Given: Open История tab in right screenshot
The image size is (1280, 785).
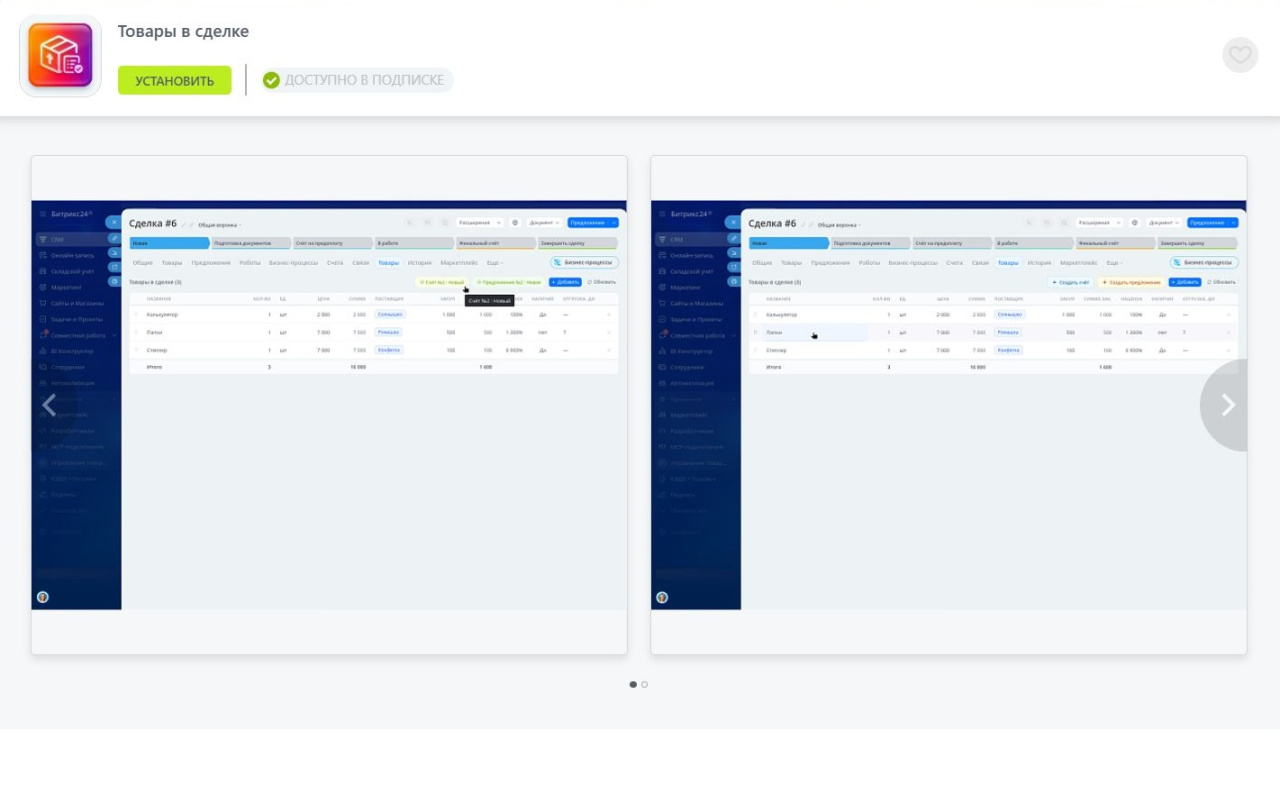Looking at the screenshot, I should pyautogui.click(x=1039, y=263).
